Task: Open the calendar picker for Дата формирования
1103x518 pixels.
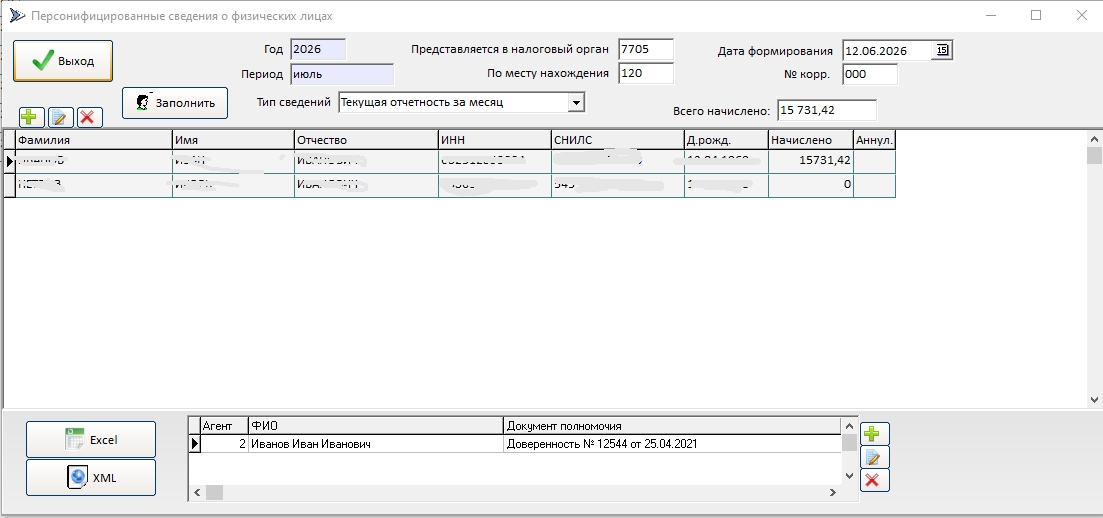Action: pyautogui.click(x=942, y=50)
